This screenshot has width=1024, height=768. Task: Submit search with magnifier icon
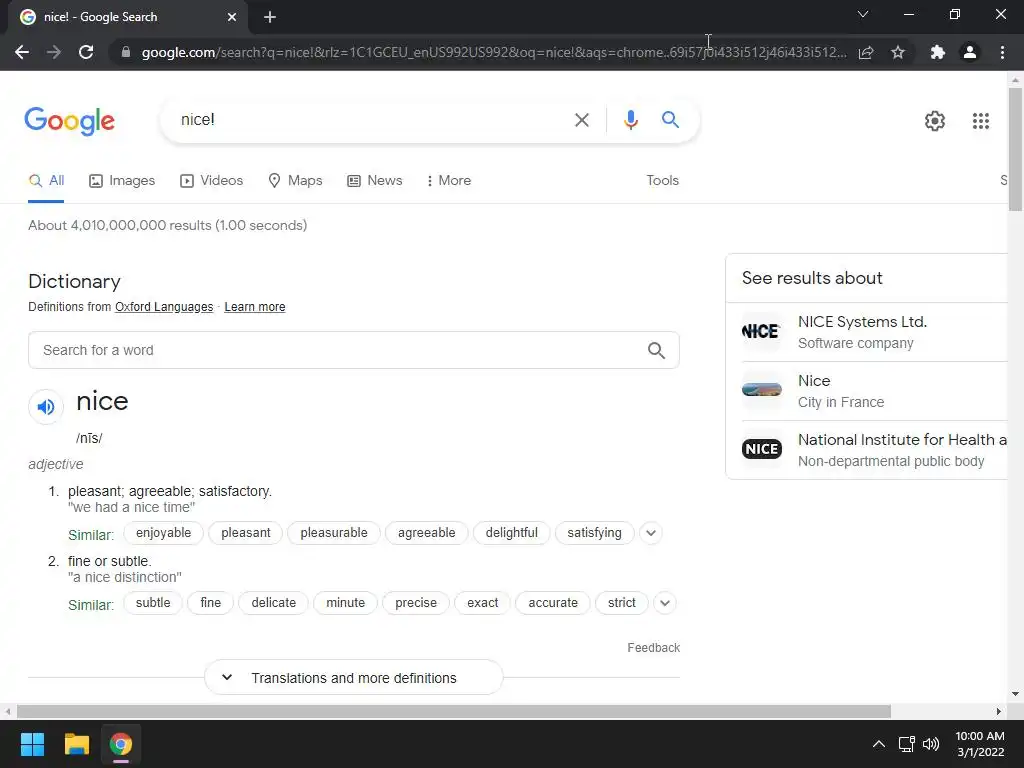pyautogui.click(x=670, y=120)
